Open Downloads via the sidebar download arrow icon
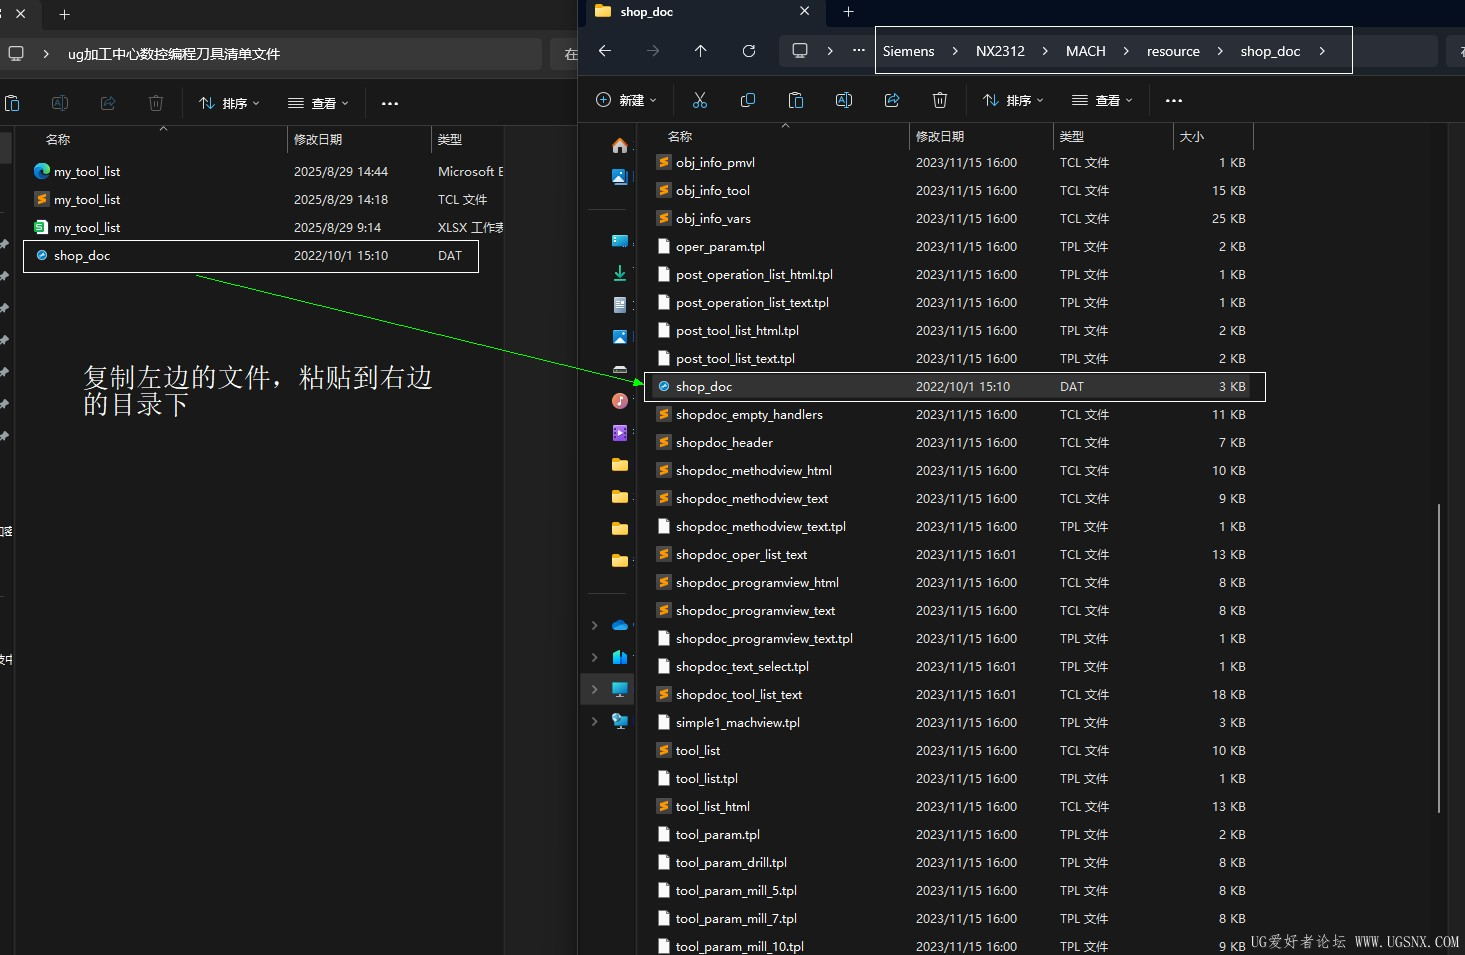Viewport: 1465px width, 955px height. click(620, 273)
